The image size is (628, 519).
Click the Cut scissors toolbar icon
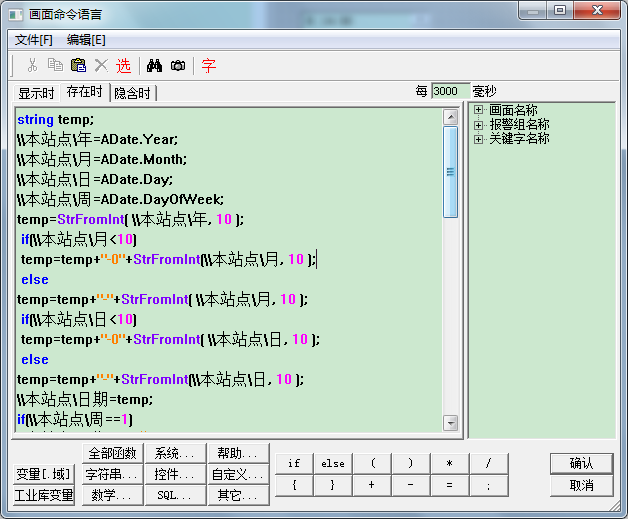point(32,66)
